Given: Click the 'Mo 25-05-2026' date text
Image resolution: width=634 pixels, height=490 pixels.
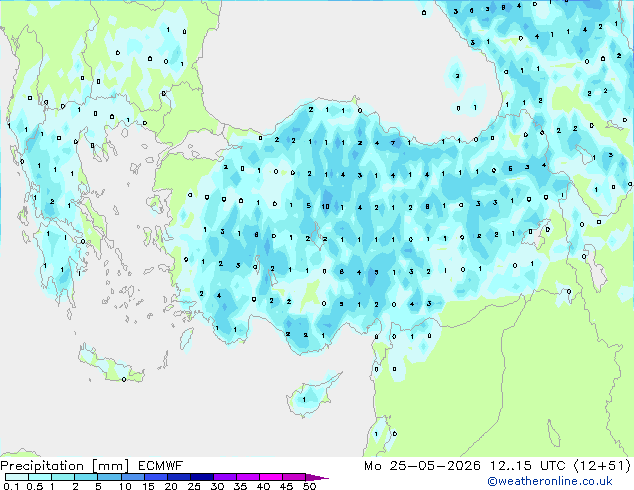Looking at the screenshot, I should coord(423,466).
